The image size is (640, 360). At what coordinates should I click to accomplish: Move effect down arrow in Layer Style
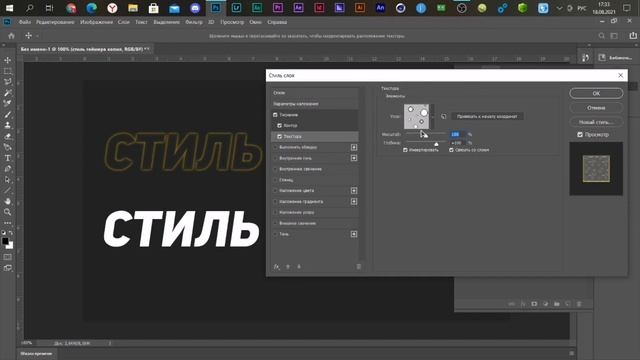click(299, 267)
